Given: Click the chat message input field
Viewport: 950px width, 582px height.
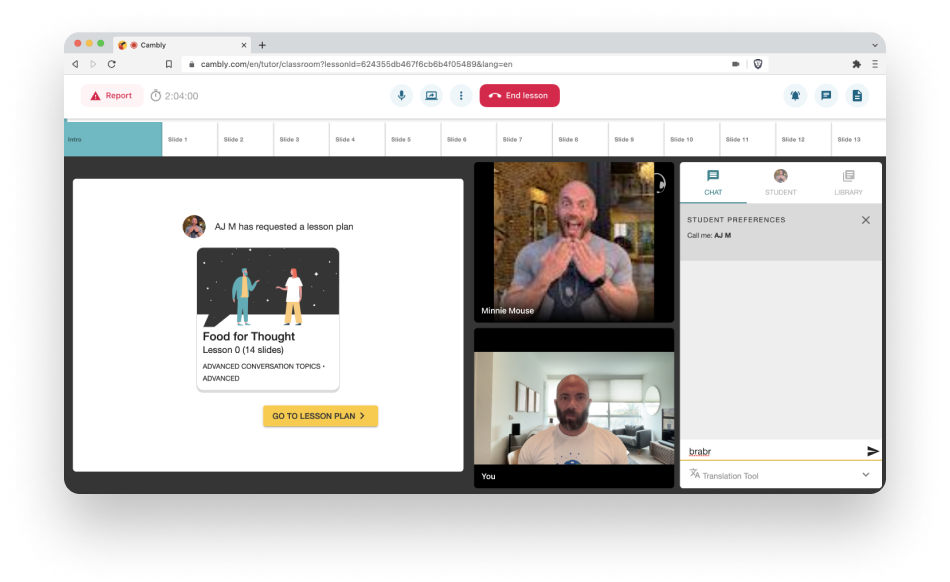Looking at the screenshot, I should pyautogui.click(x=770, y=451).
